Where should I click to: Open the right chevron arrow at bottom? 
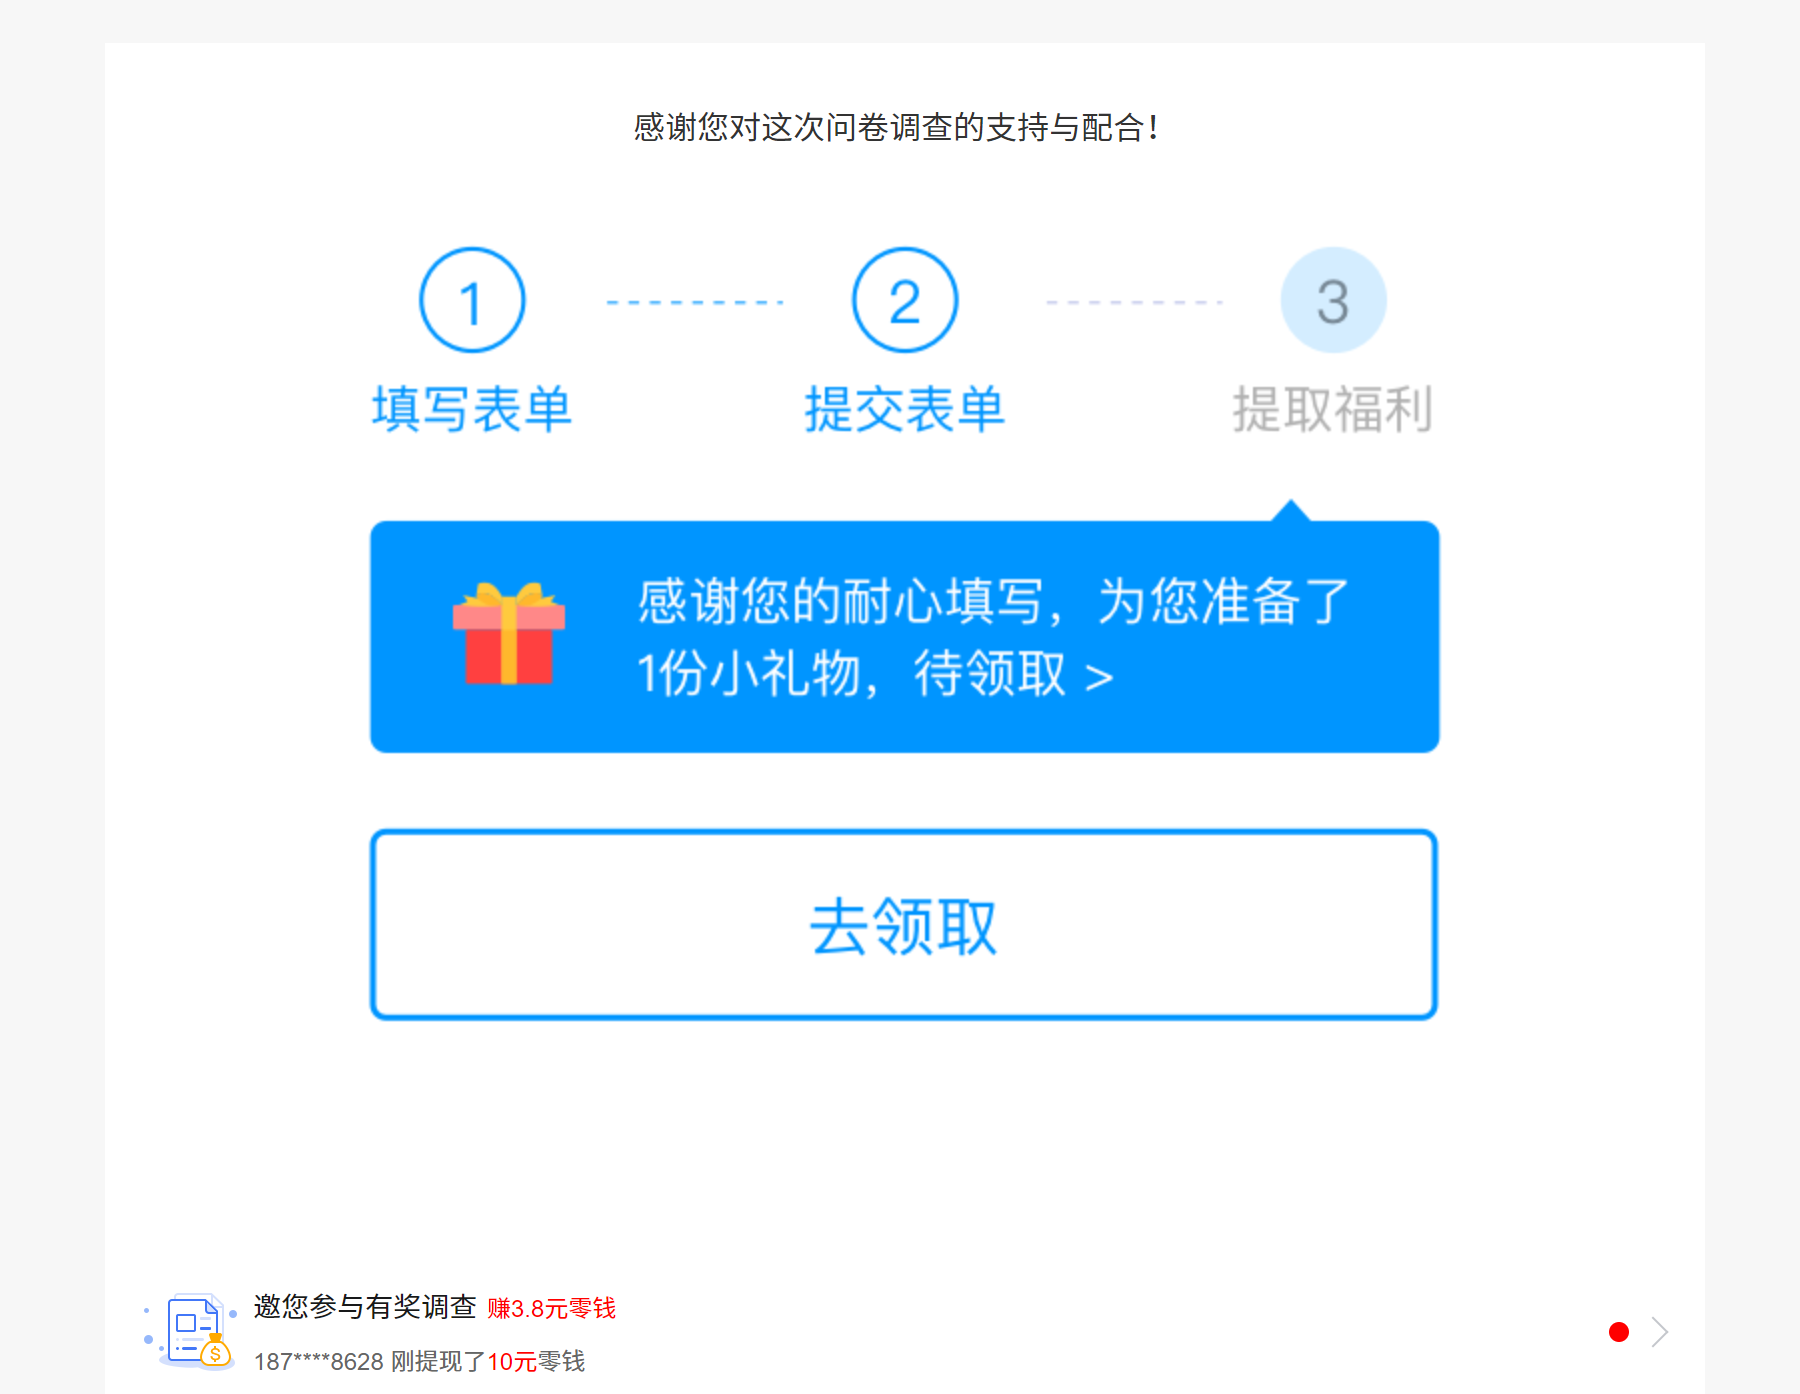1660,1332
